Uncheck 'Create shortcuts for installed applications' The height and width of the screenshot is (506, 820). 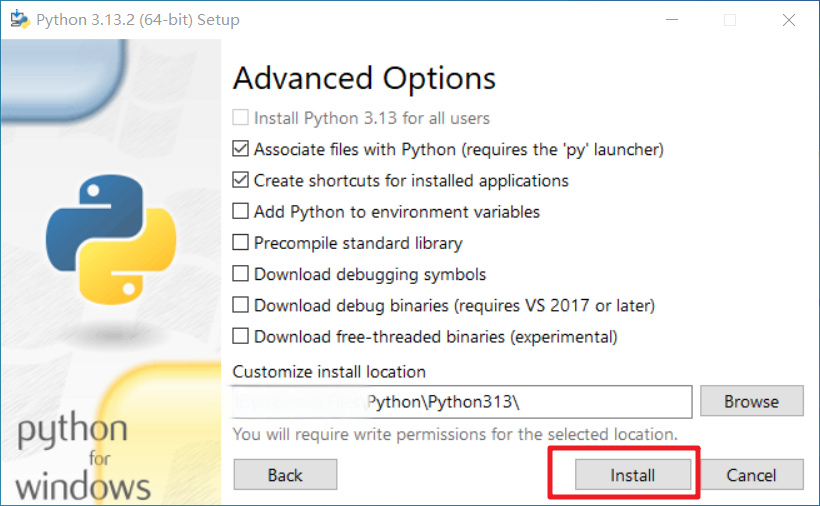[x=241, y=180]
